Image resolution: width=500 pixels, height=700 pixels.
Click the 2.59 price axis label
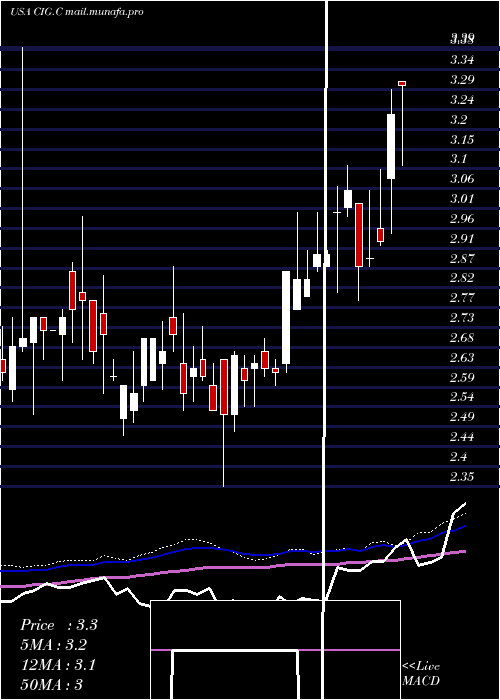(462, 378)
